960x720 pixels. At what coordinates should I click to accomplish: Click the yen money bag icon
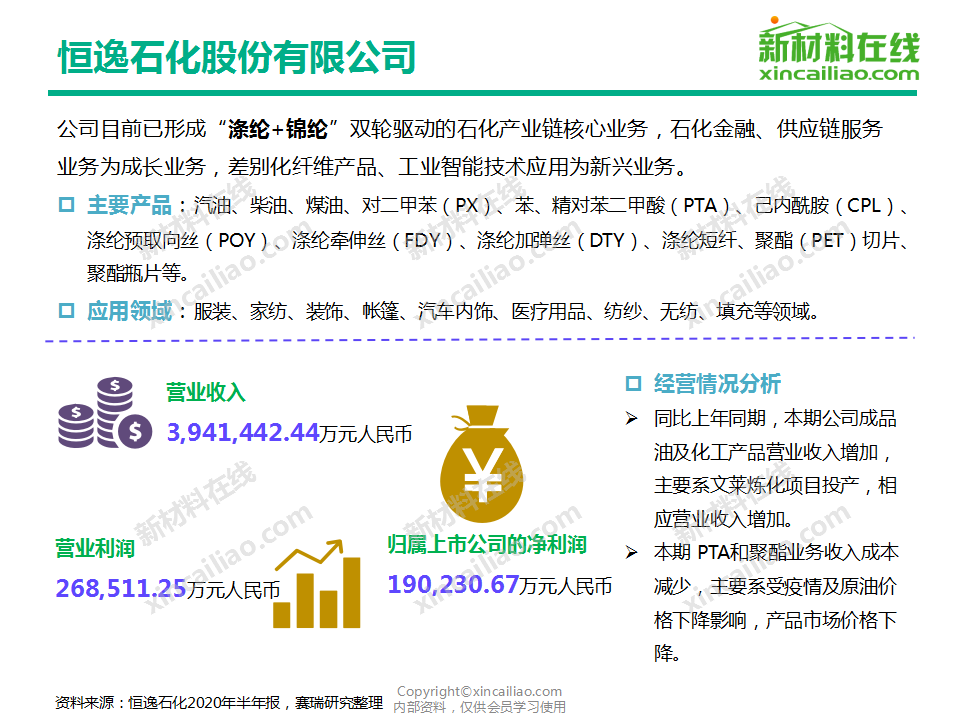482,463
